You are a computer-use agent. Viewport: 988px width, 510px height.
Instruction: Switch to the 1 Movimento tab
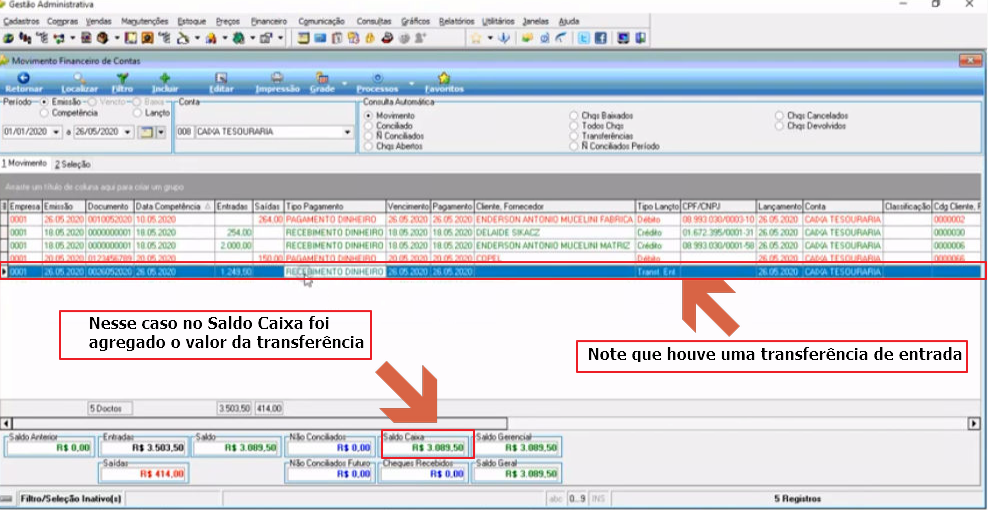click(x=24, y=163)
